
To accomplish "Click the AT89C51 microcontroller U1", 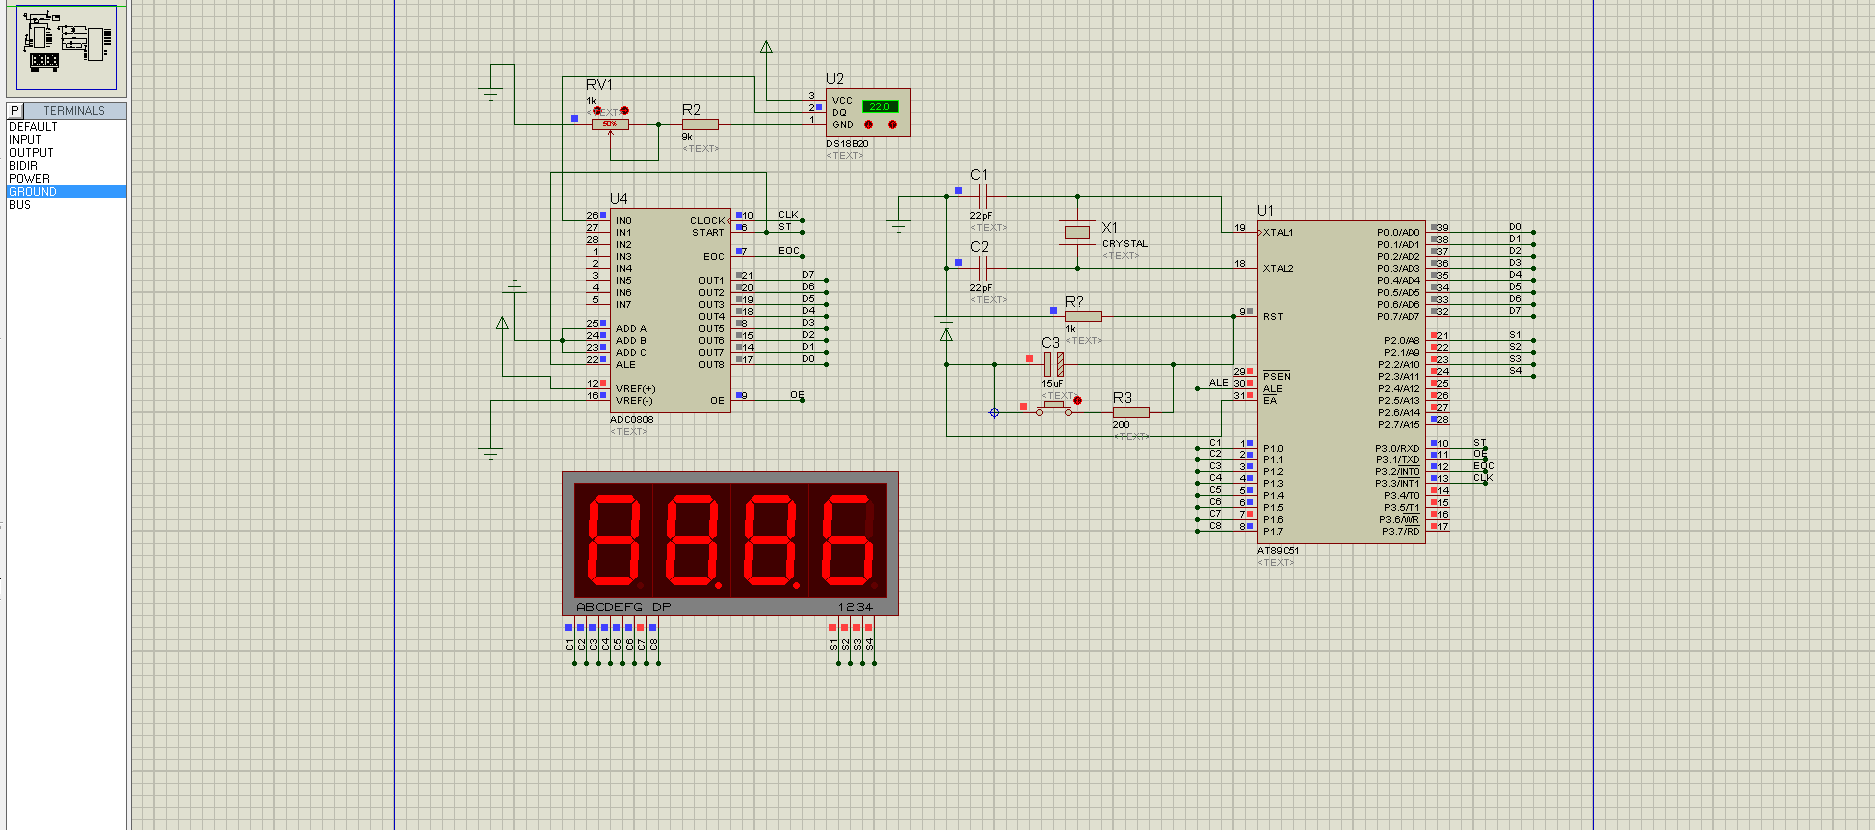I will coord(1340,380).
